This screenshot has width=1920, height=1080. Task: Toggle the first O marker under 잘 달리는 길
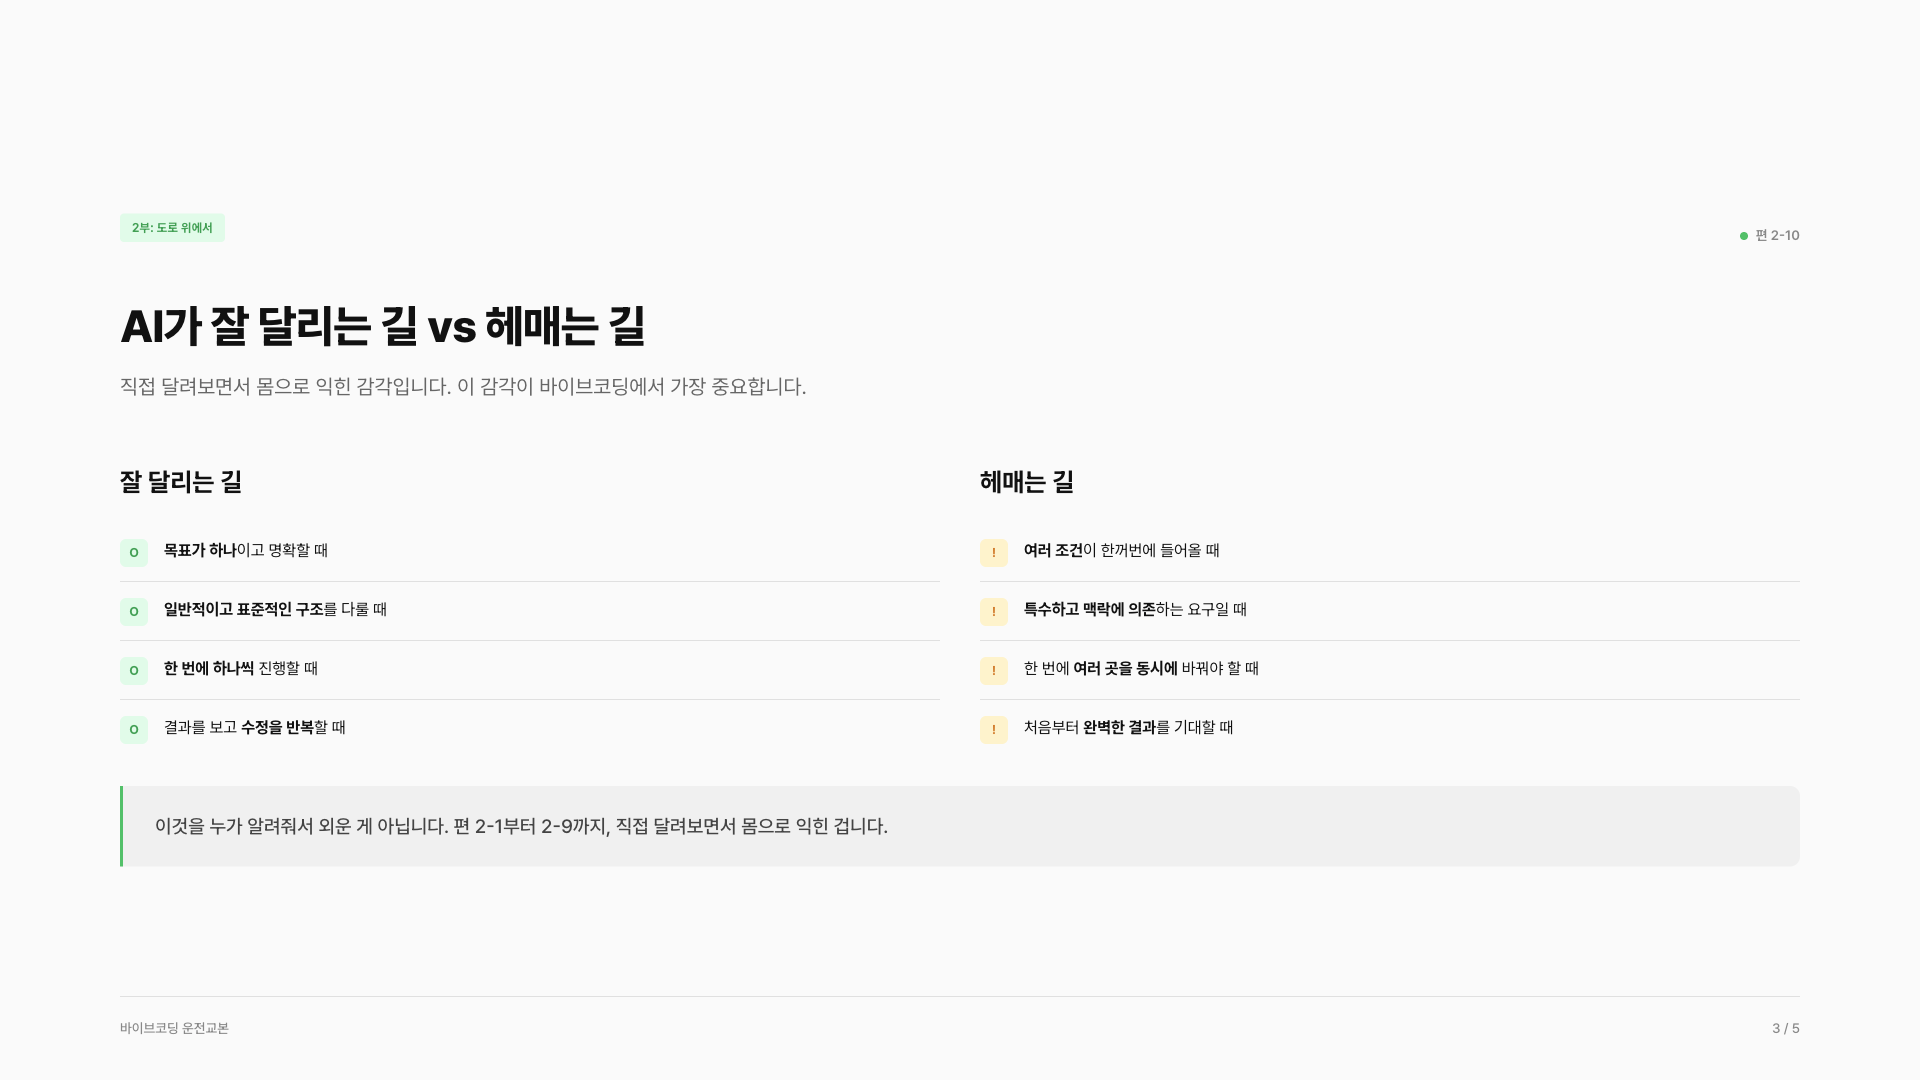[134, 552]
